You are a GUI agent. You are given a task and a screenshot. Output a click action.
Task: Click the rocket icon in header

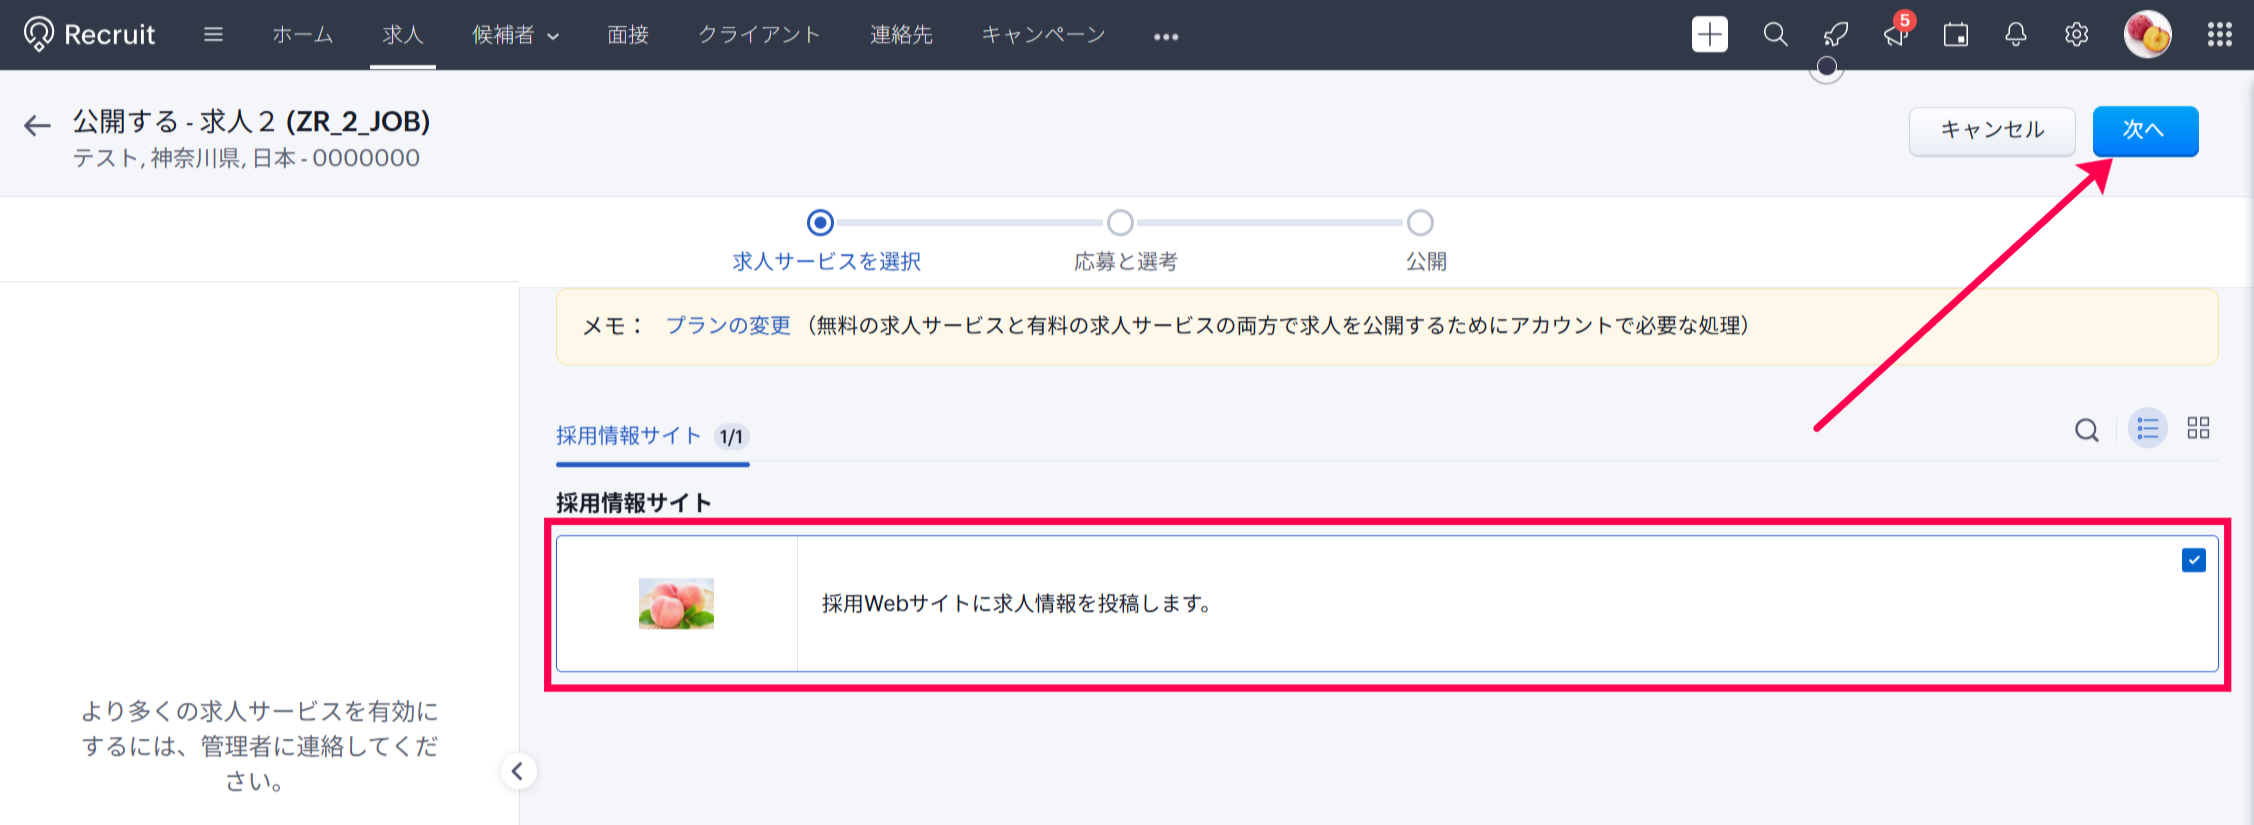pos(1835,35)
